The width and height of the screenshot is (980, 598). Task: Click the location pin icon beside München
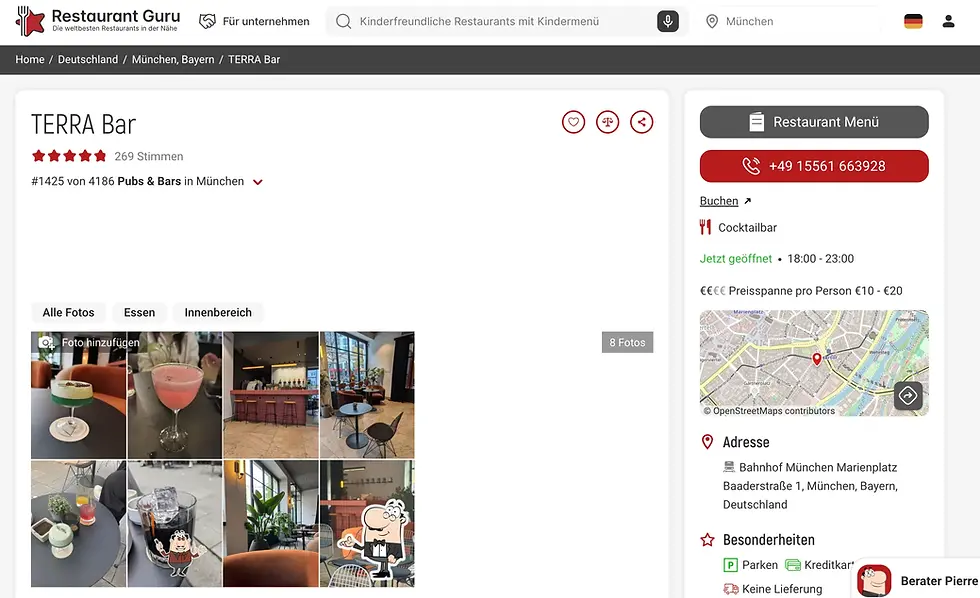(712, 21)
